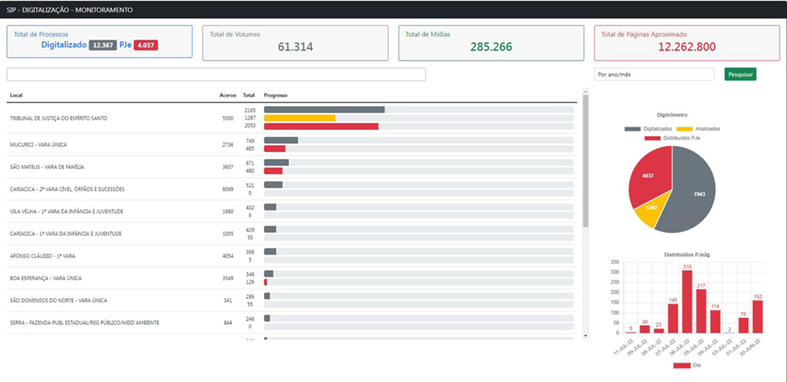Viewport: 787px width, 382px height.
Task: Select 'TRIBUNAL DE JUSTIÇA DO ESPÍRITO SANTO' row name
Action: [58, 118]
